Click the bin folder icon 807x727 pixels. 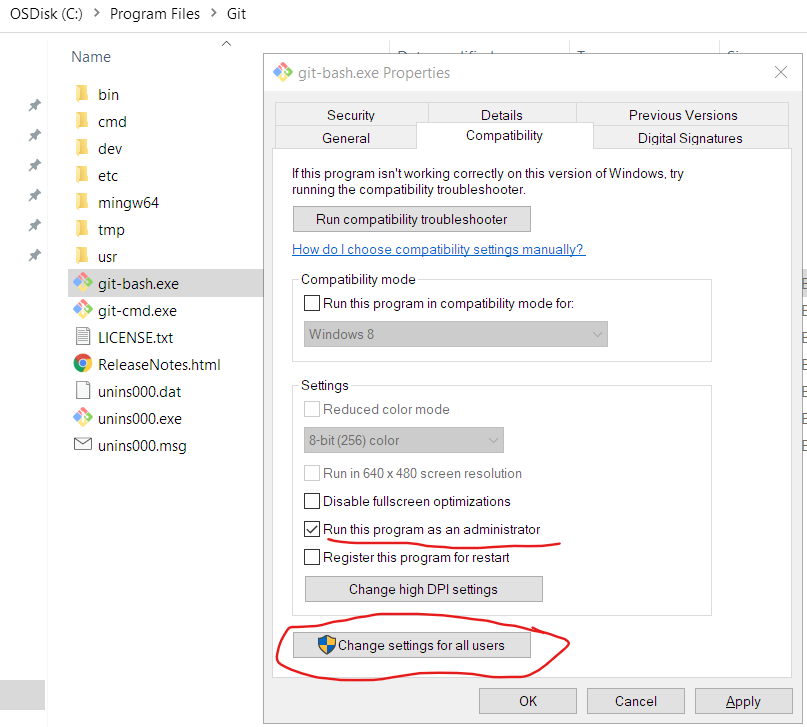[x=82, y=94]
